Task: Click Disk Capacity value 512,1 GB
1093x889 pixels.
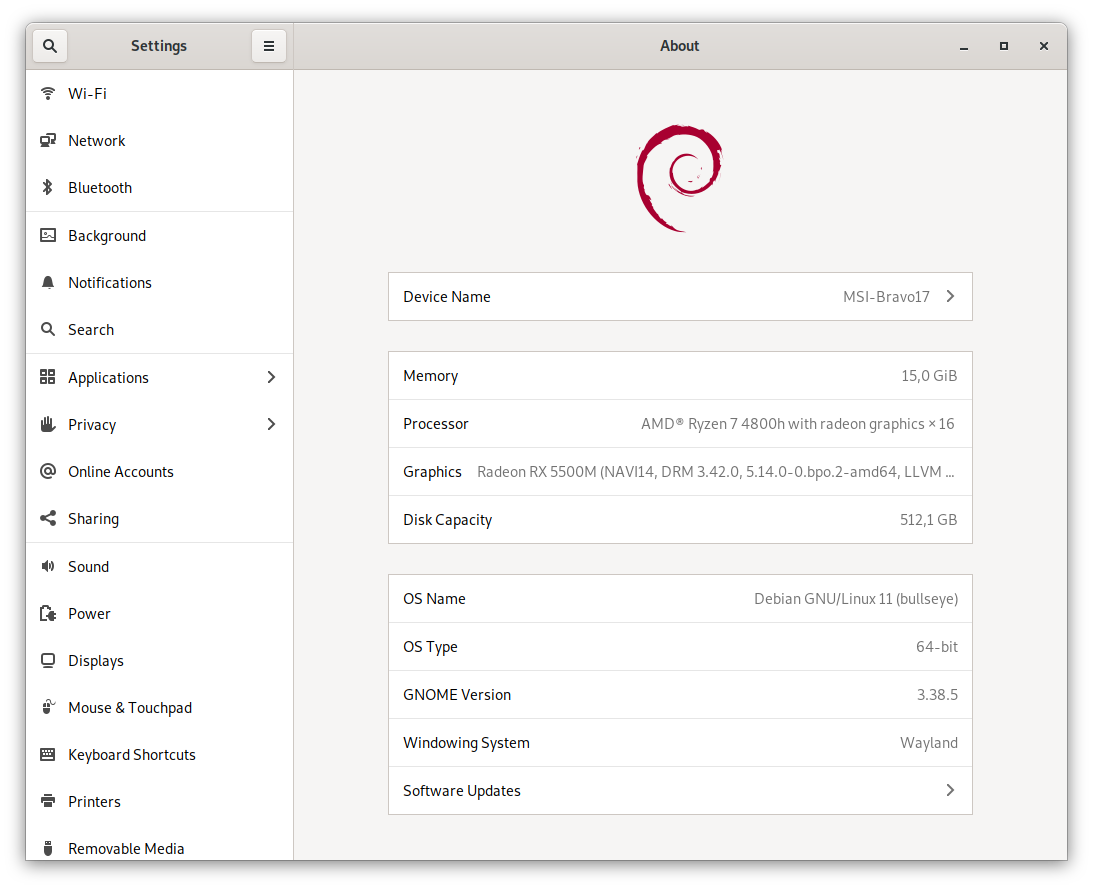Action: pos(928,519)
